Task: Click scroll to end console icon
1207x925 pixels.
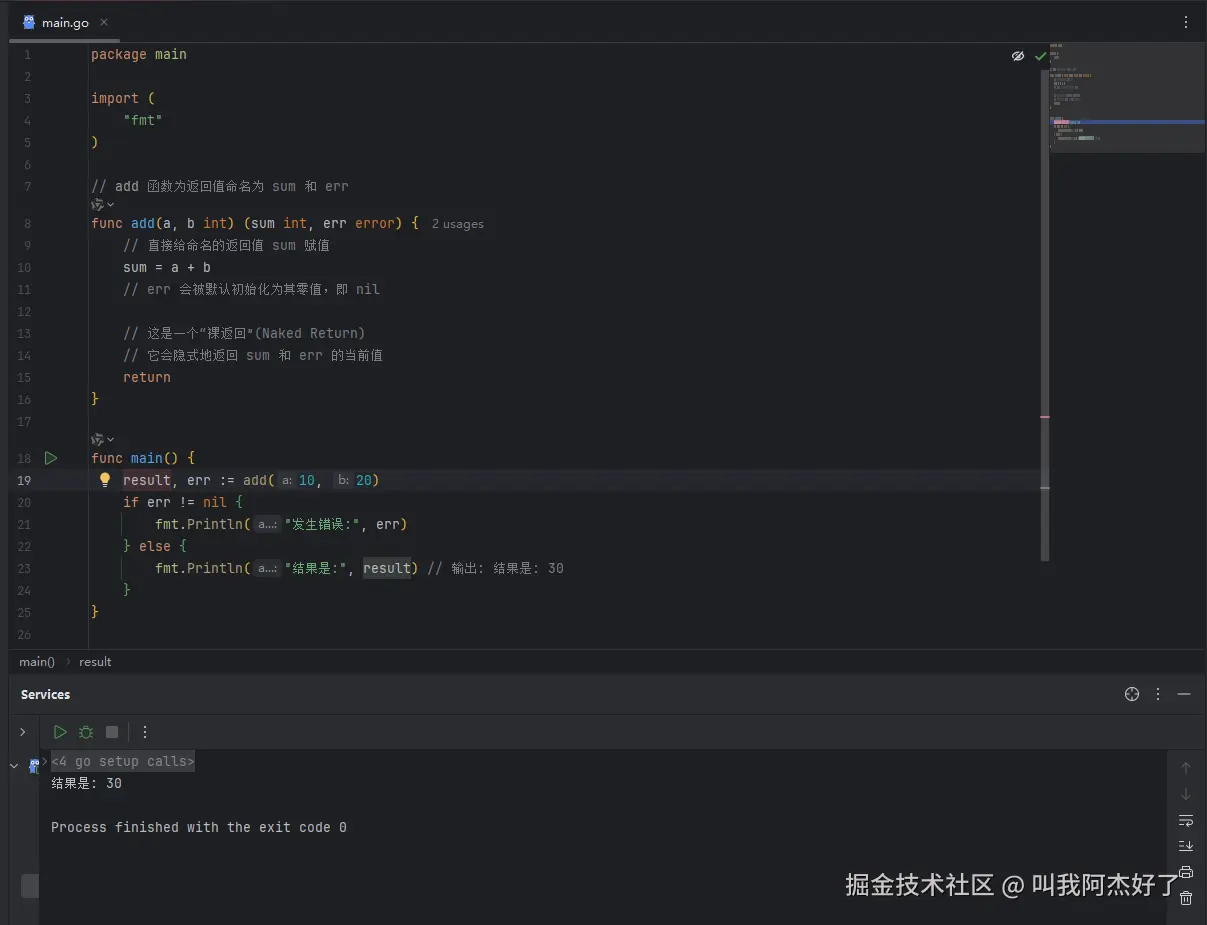Action: coord(1186,846)
